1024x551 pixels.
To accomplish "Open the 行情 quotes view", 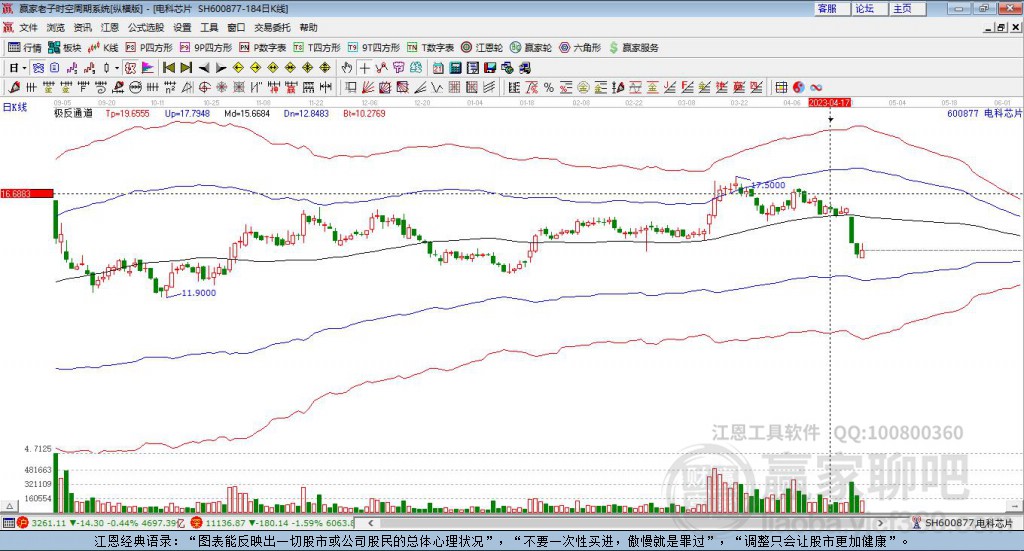I will coord(24,48).
